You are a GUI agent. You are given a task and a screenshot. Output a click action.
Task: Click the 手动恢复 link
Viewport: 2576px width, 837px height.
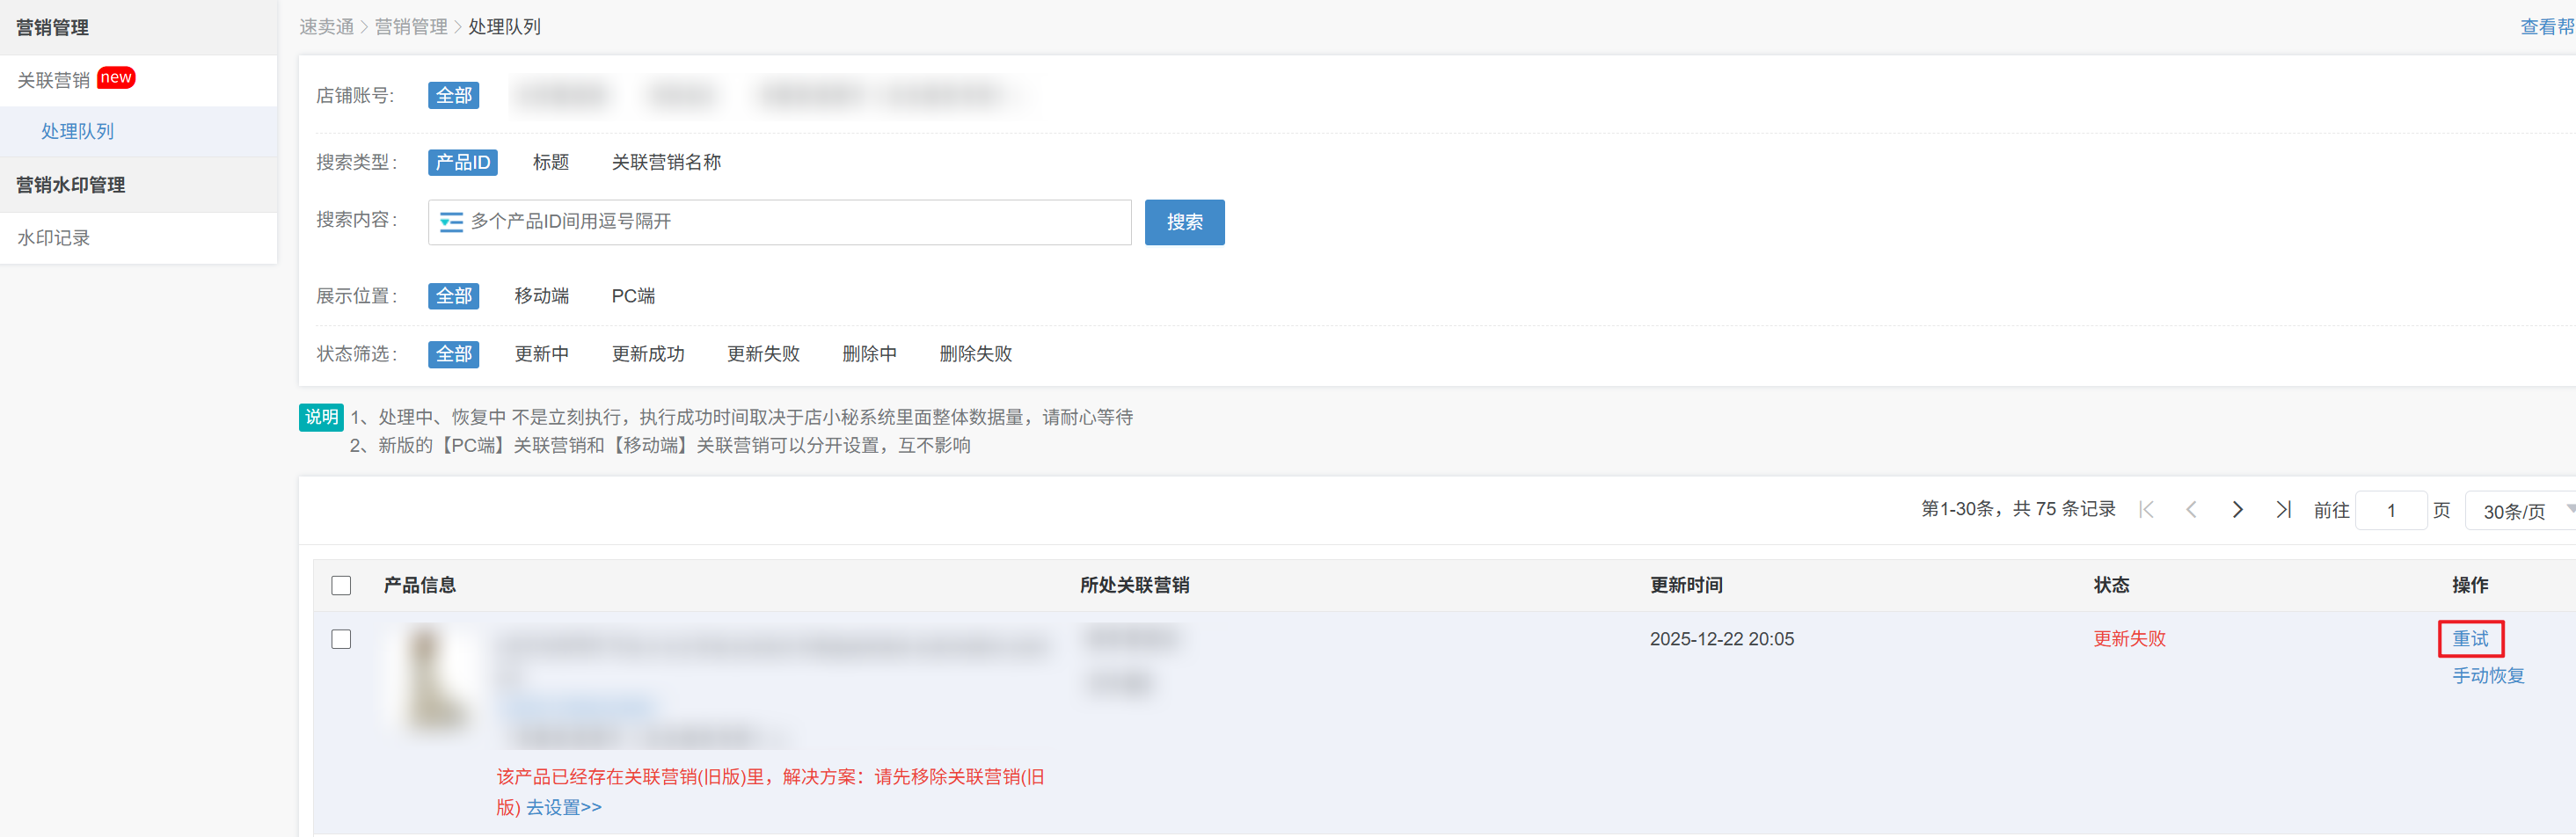pos(2487,676)
